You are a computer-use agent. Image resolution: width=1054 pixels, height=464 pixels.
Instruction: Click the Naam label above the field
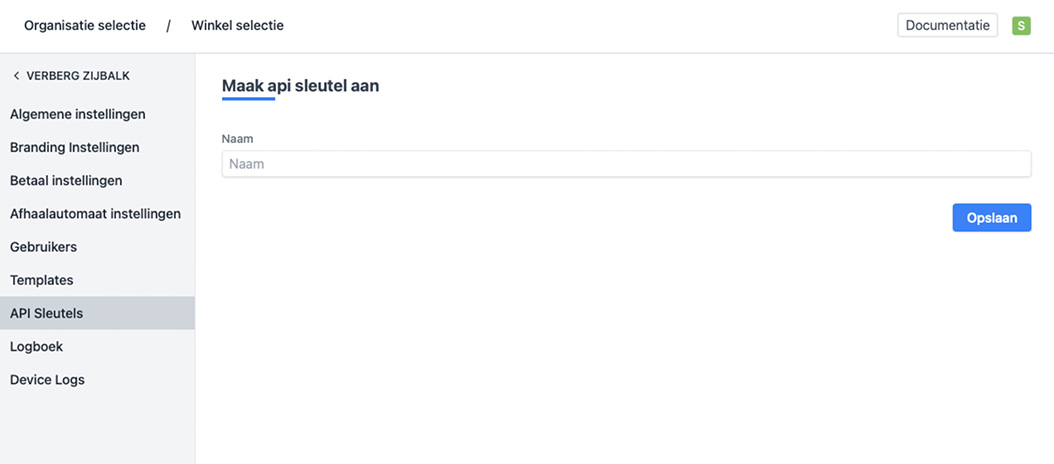point(235,139)
